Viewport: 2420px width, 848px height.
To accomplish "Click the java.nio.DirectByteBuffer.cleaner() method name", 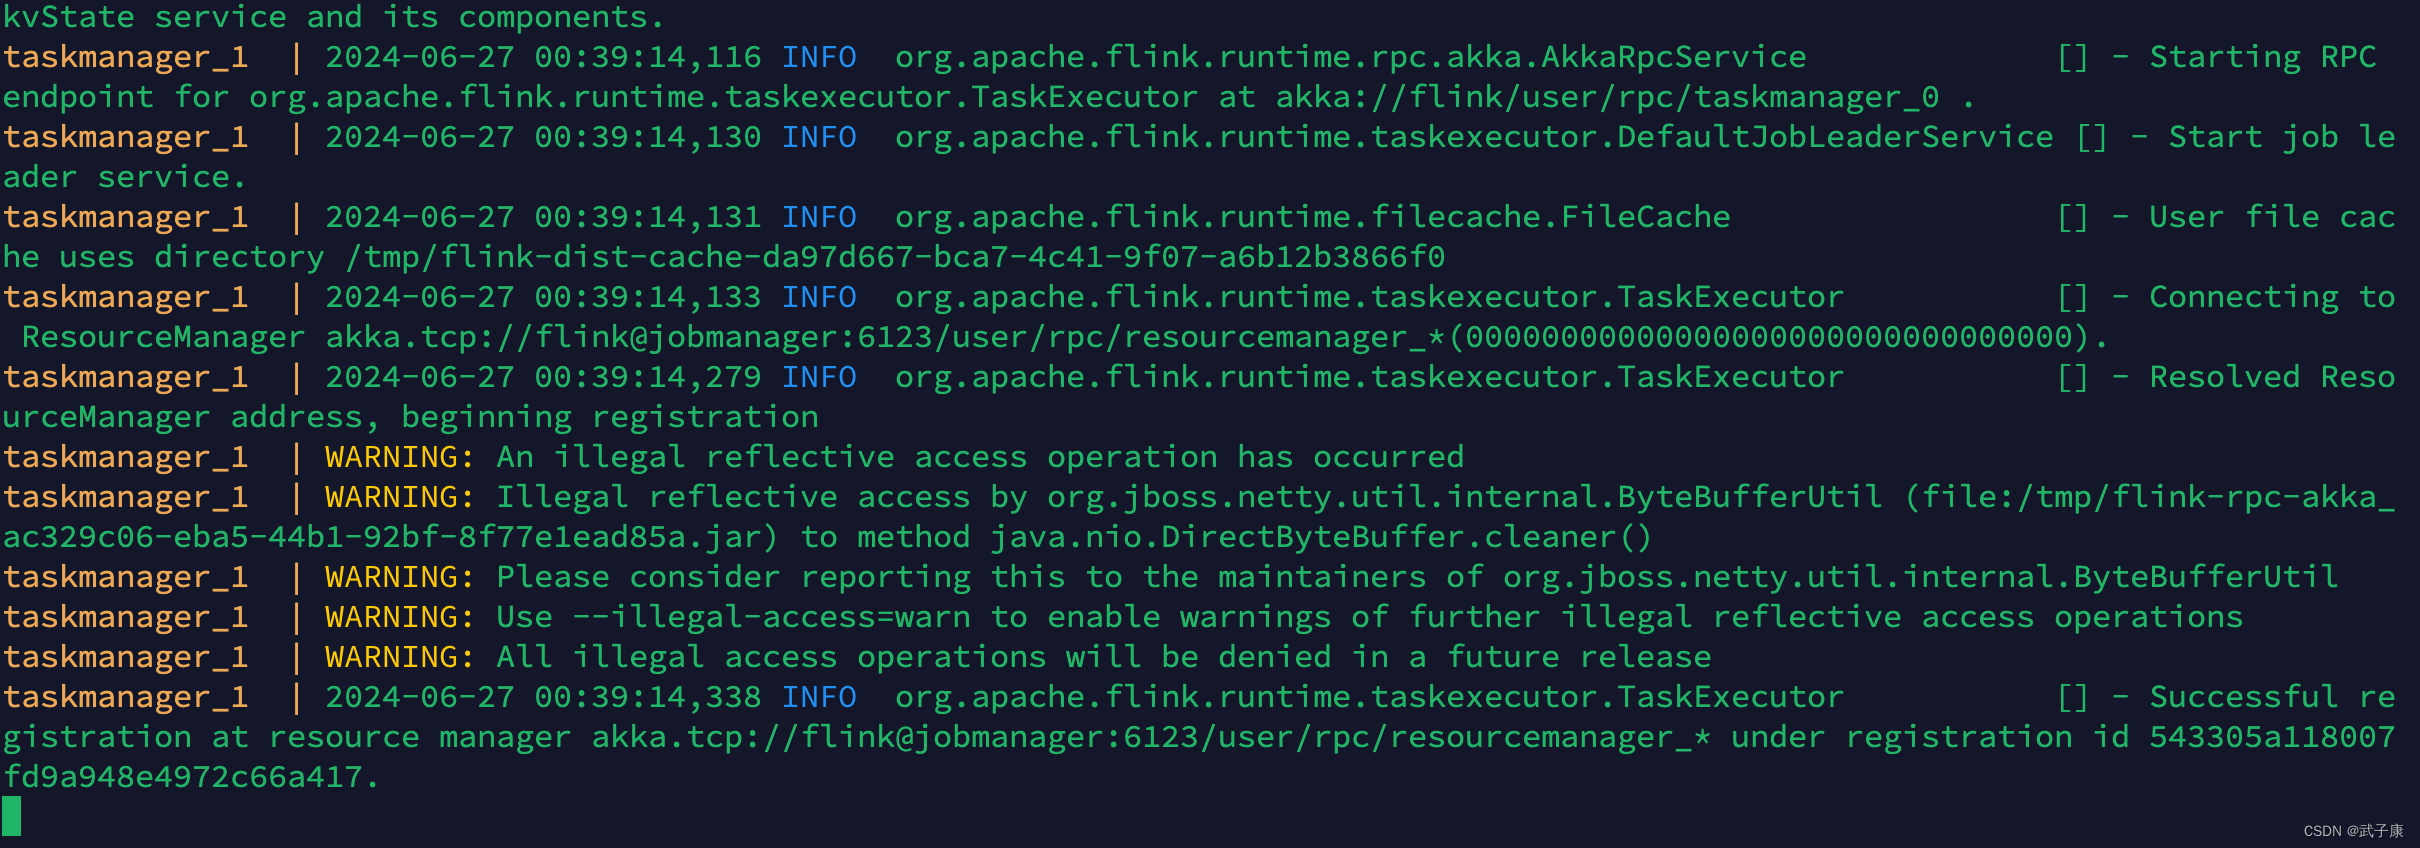I will coord(1320,537).
